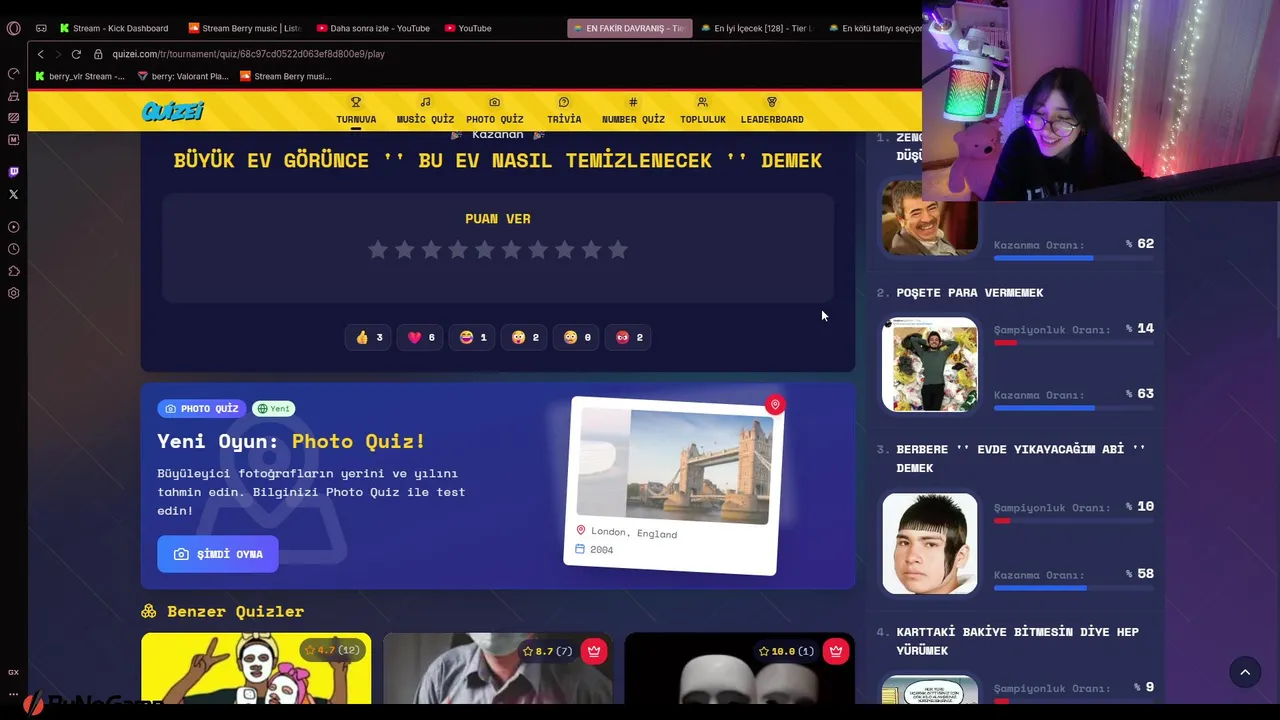
Task: Reload the quizei page
Action: pyautogui.click(x=76, y=54)
